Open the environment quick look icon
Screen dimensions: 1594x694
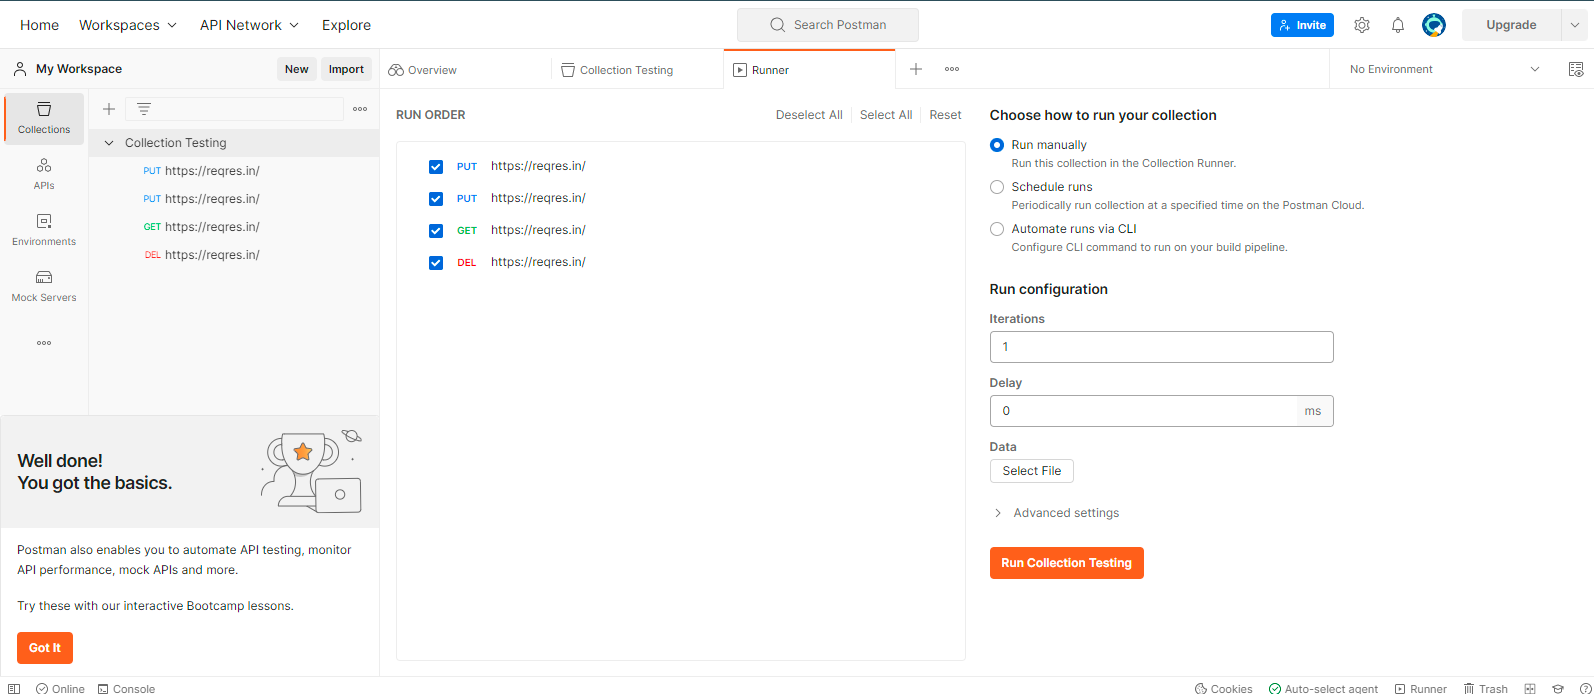click(1576, 69)
